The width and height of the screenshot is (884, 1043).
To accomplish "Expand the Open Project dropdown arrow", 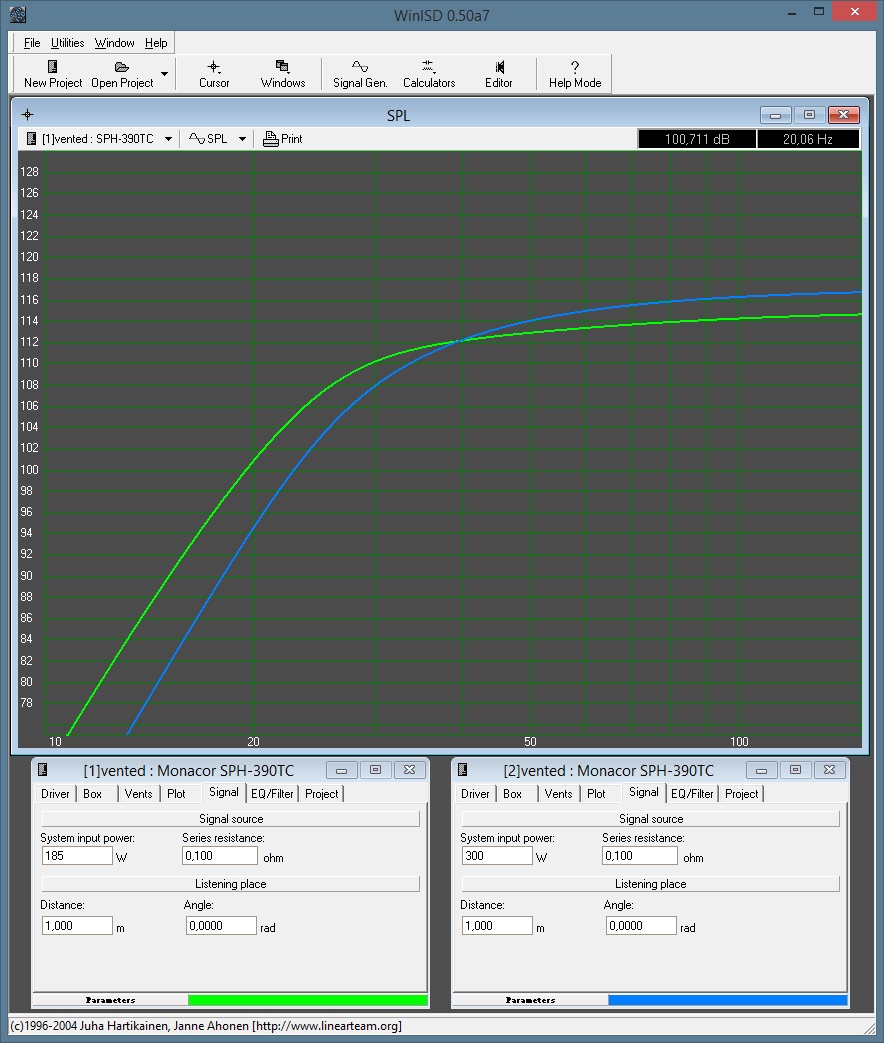I will point(164,74).
